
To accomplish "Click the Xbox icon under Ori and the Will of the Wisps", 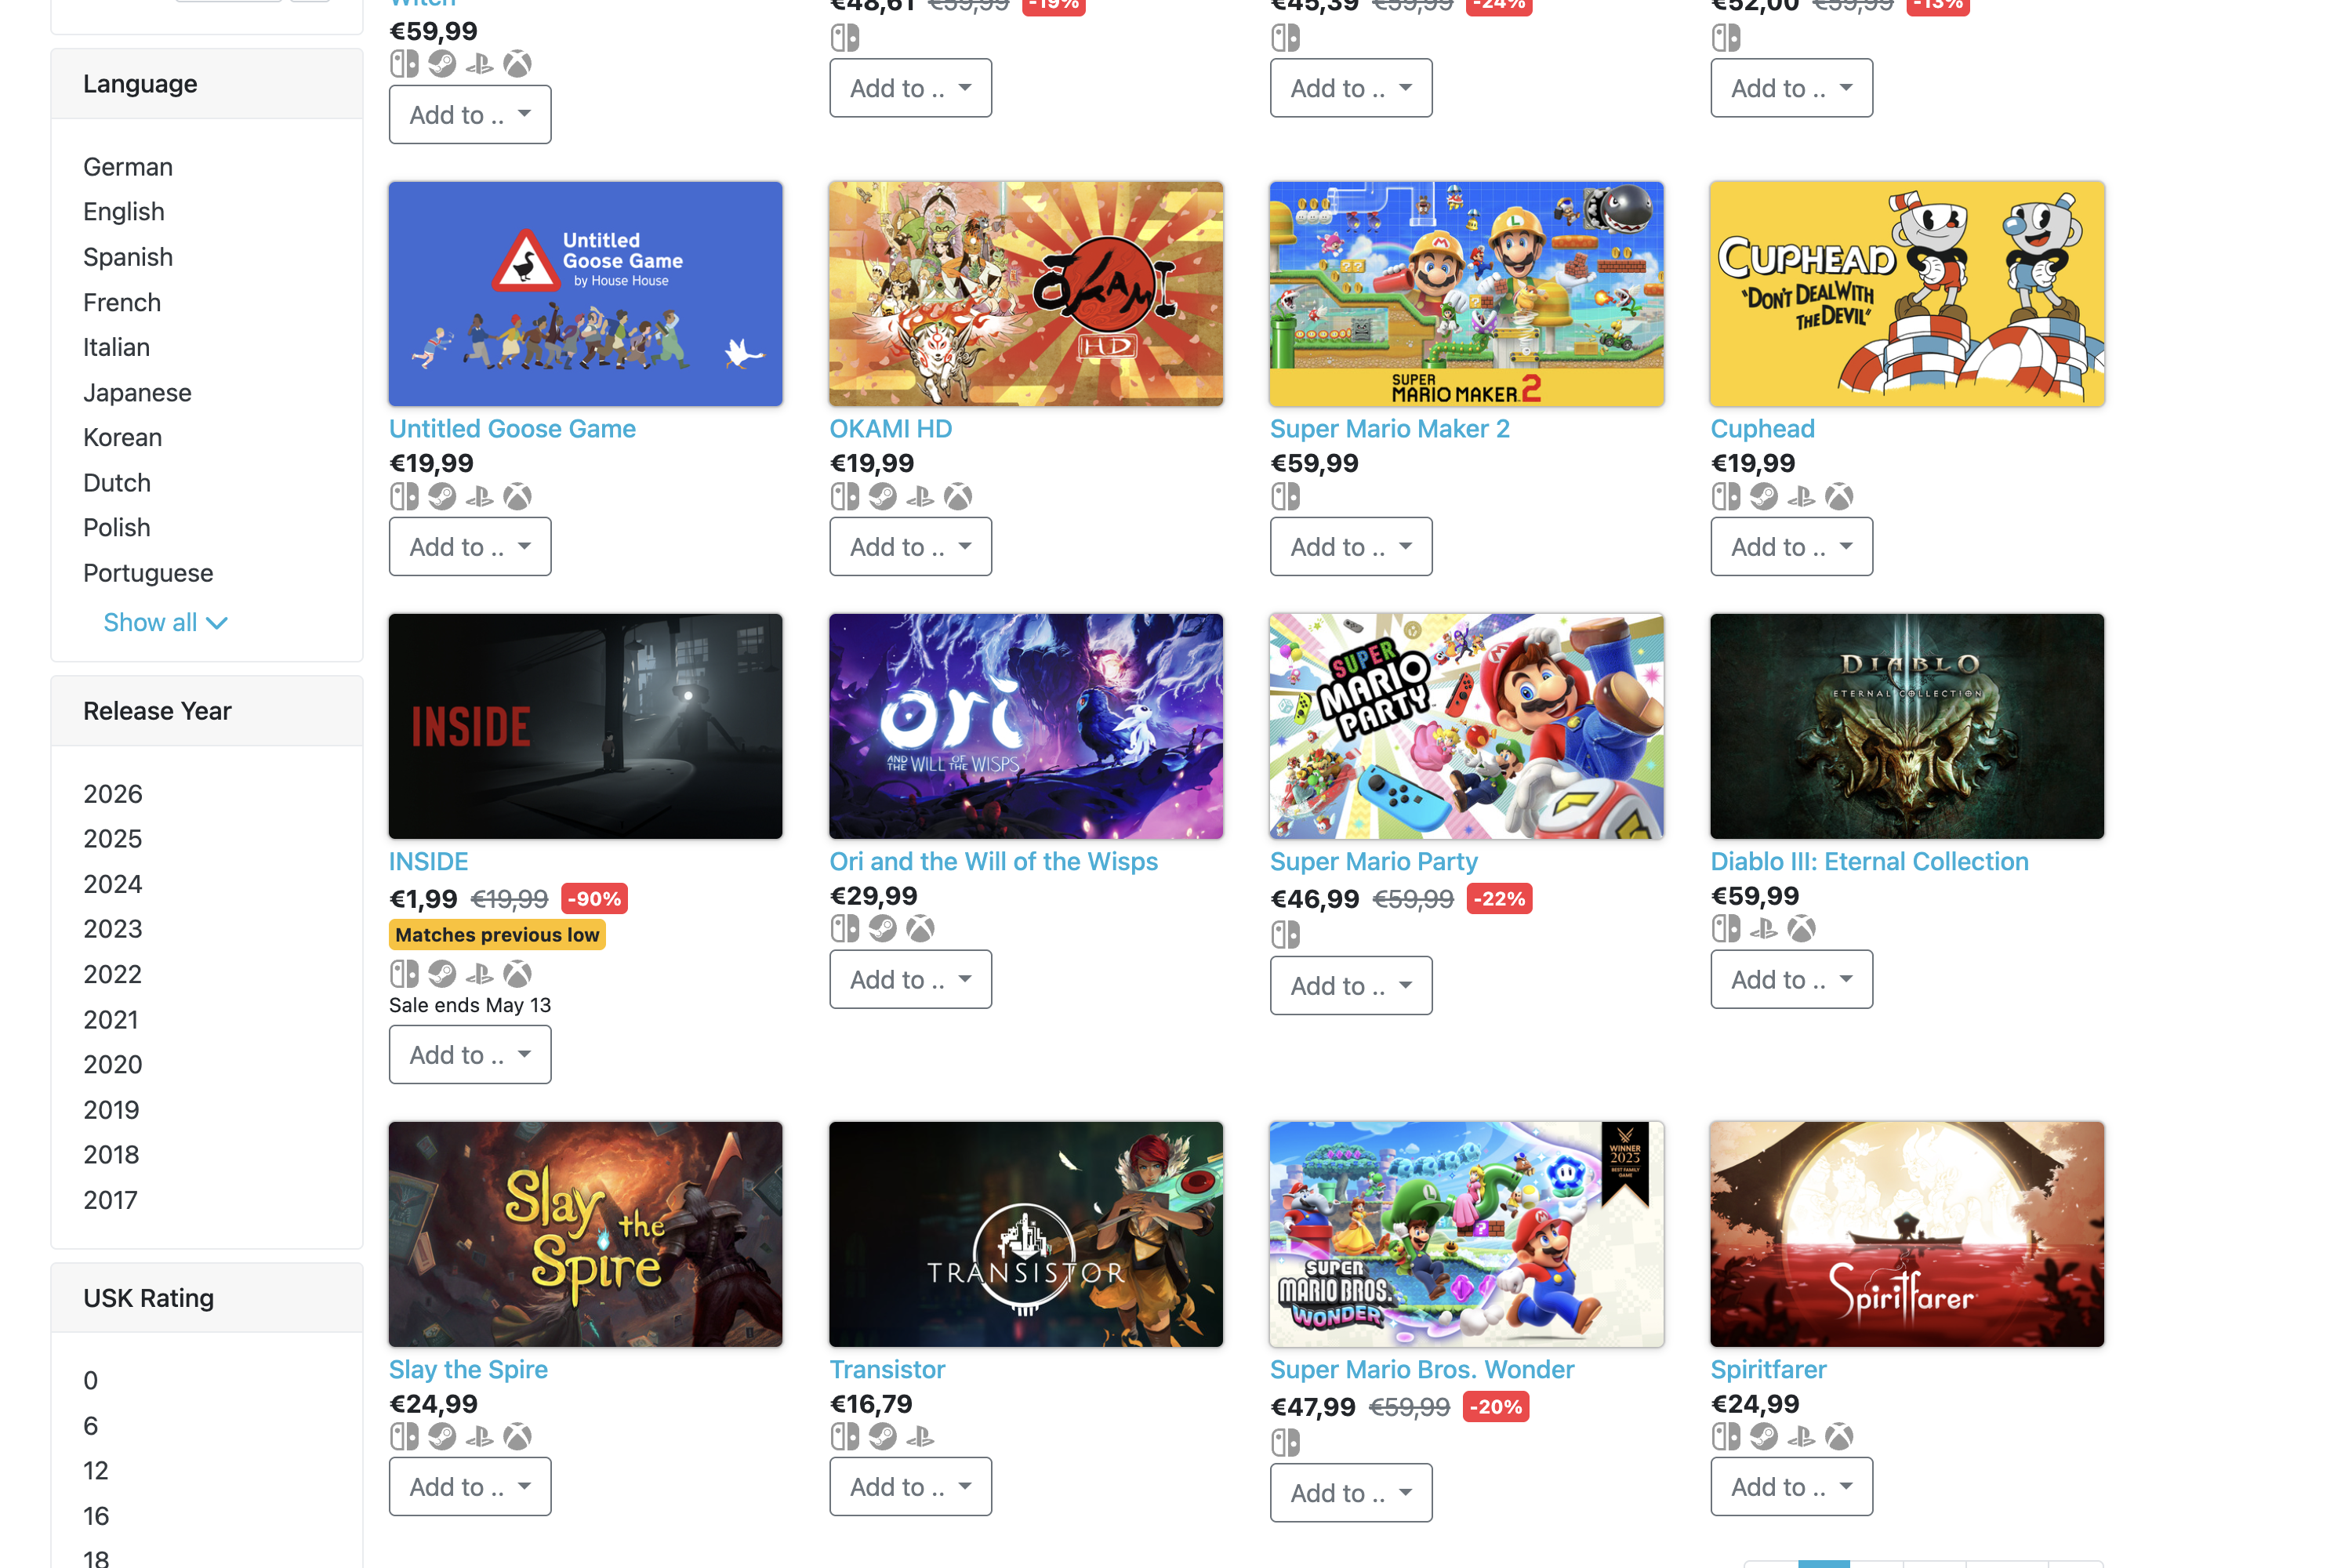I will click(920, 929).
